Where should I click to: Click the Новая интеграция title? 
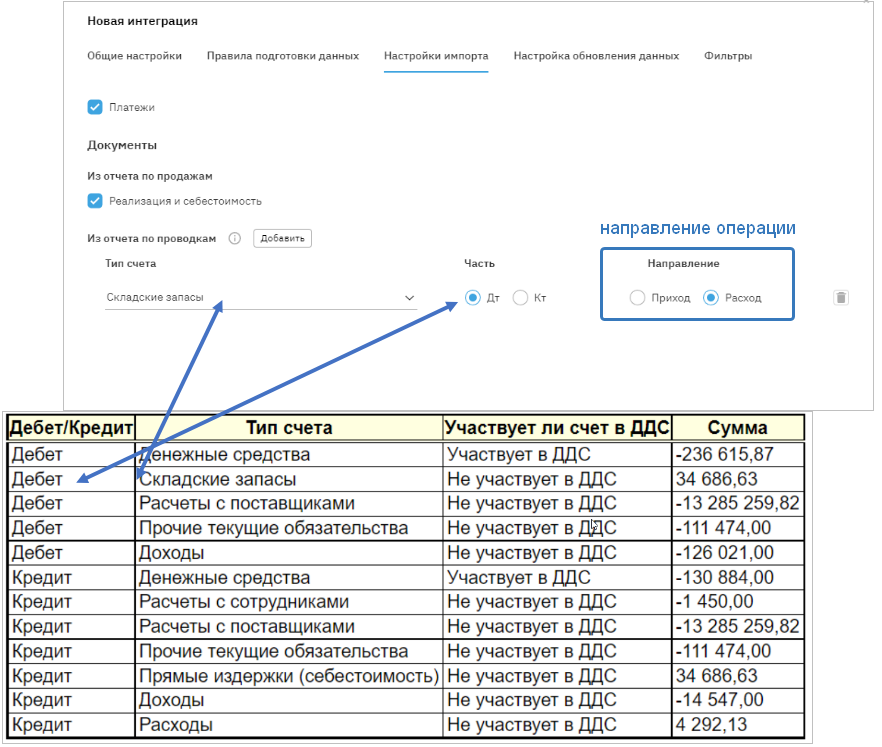click(x=142, y=21)
